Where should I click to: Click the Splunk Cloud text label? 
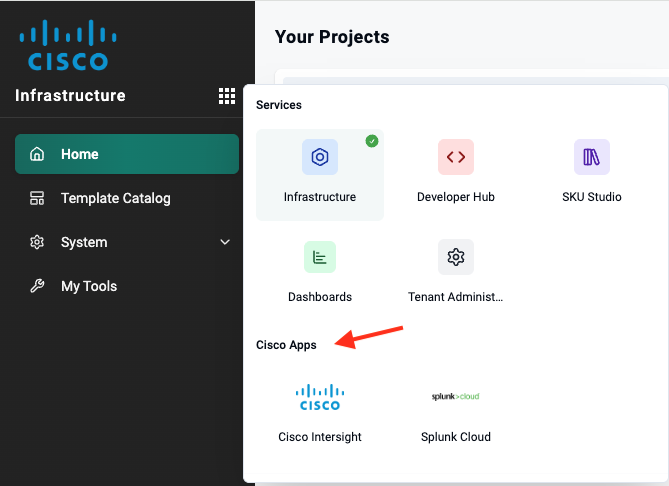click(456, 437)
